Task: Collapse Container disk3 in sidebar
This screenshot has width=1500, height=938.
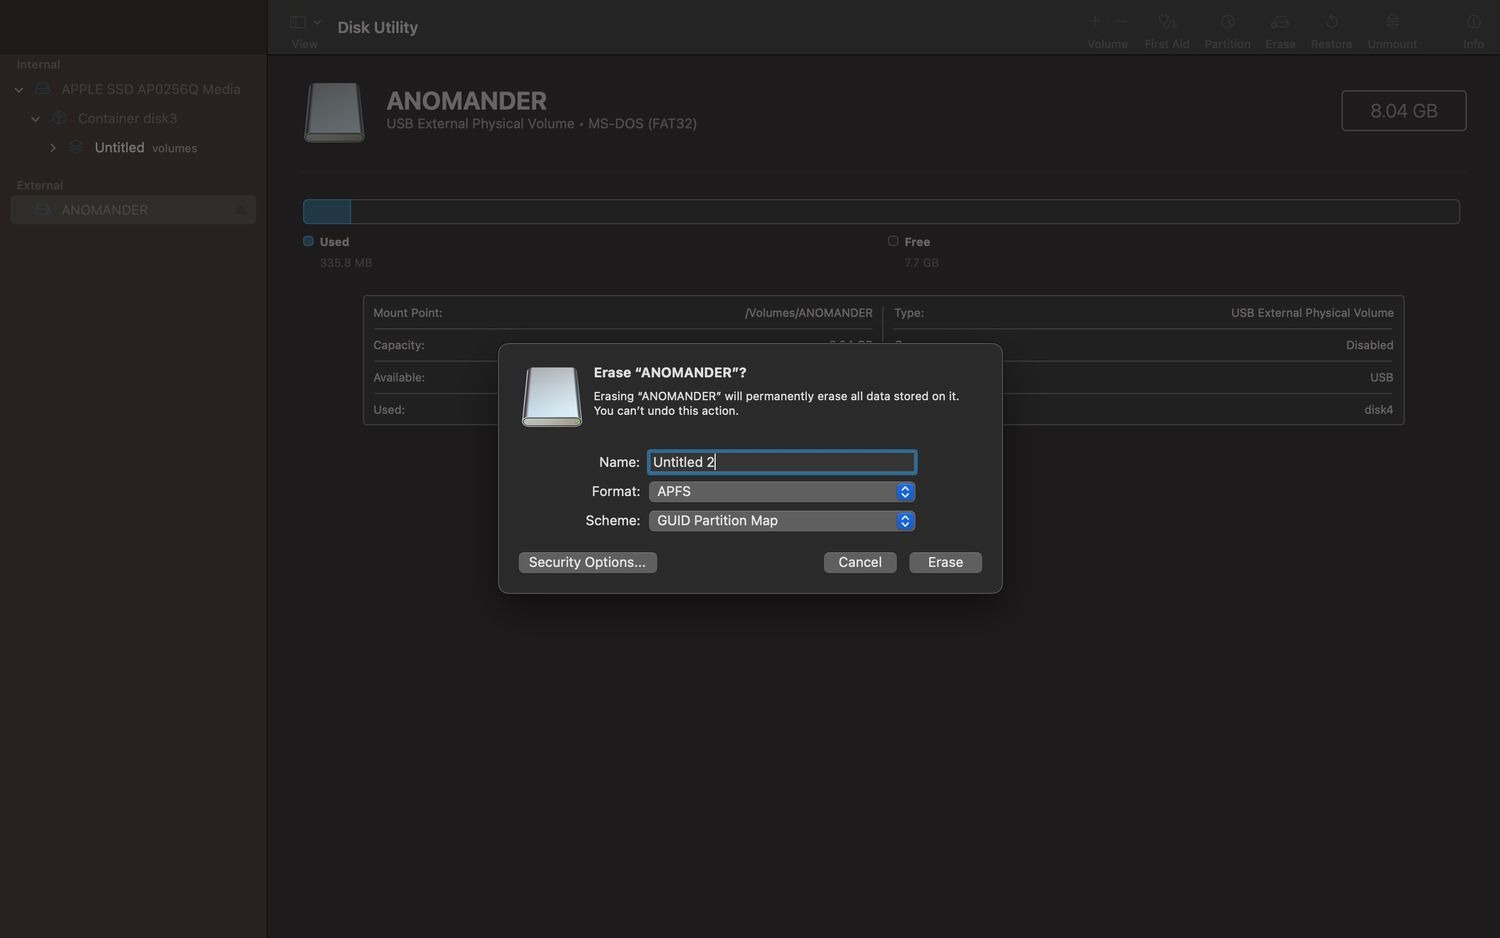Action: 36,119
